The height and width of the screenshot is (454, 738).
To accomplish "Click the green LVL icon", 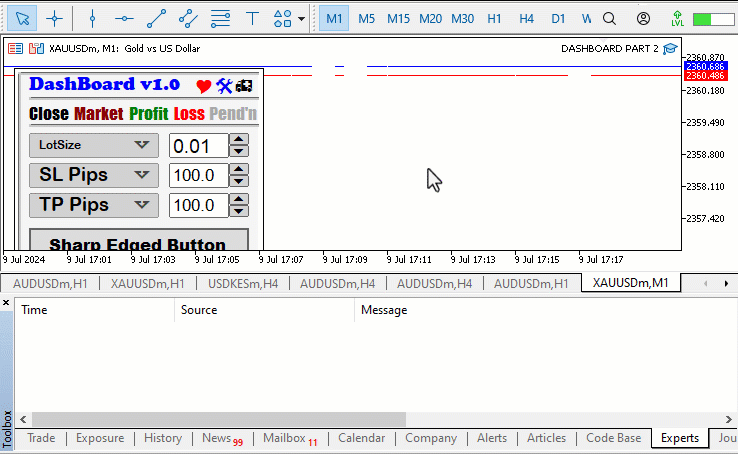I will [677, 19].
